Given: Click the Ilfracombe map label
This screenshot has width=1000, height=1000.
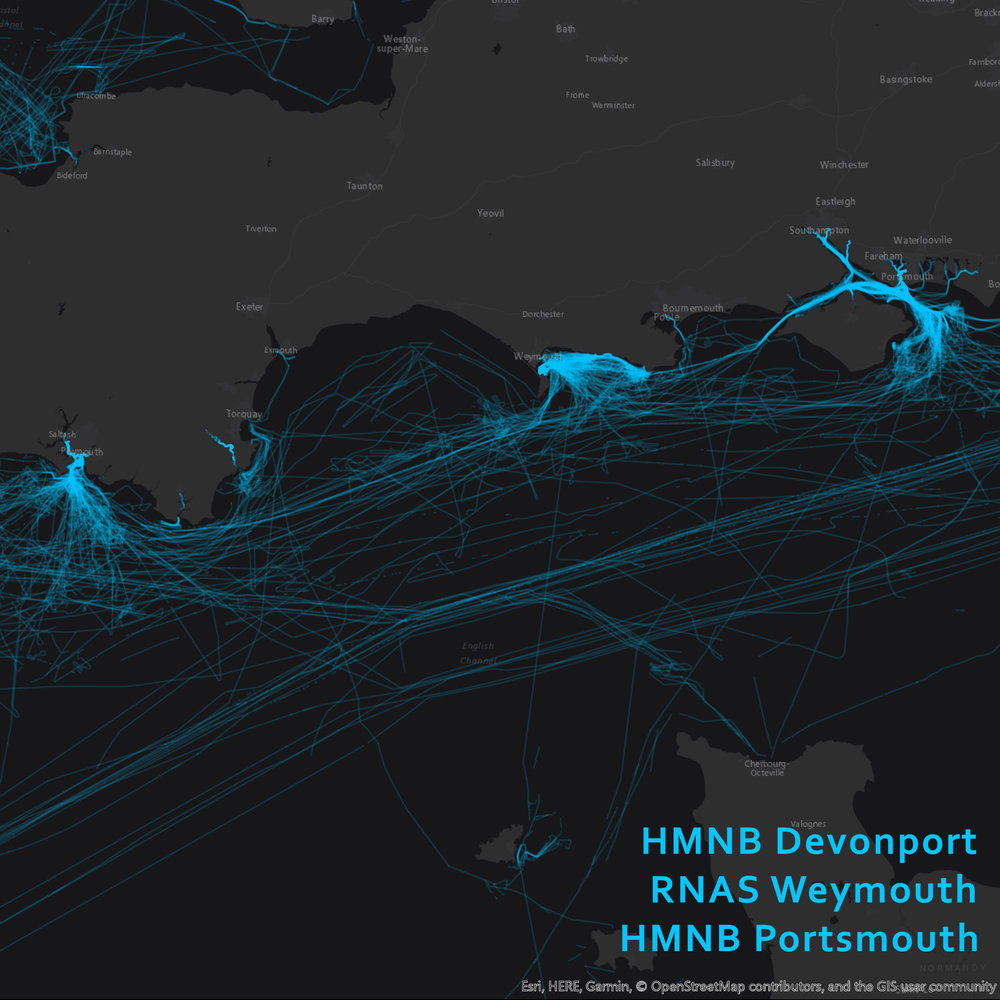Looking at the screenshot, I should coord(96,96).
